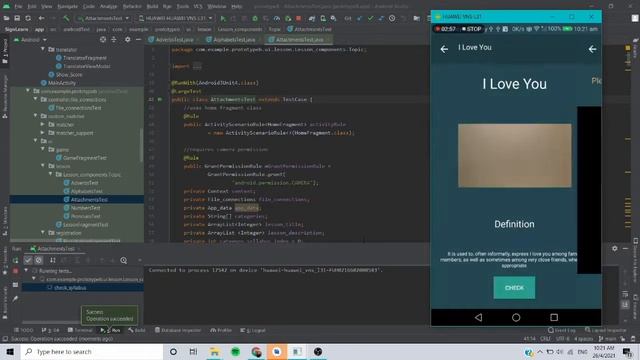Tap the CHECK button in phone app
Viewport: 640px width, 360px height.
[x=514, y=288]
